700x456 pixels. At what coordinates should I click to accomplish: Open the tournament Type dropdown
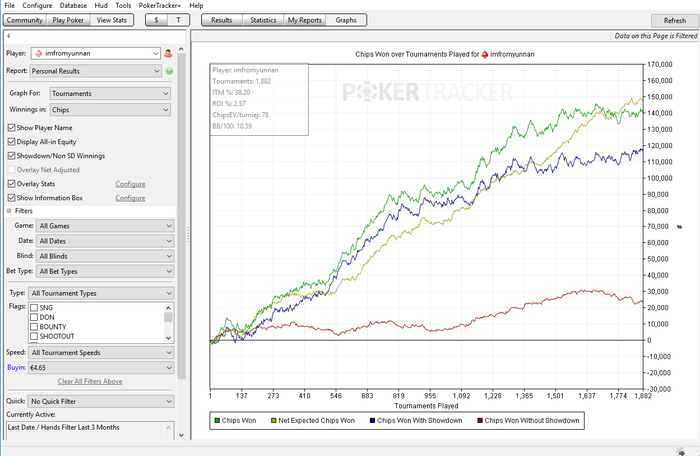[x=101, y=293]
